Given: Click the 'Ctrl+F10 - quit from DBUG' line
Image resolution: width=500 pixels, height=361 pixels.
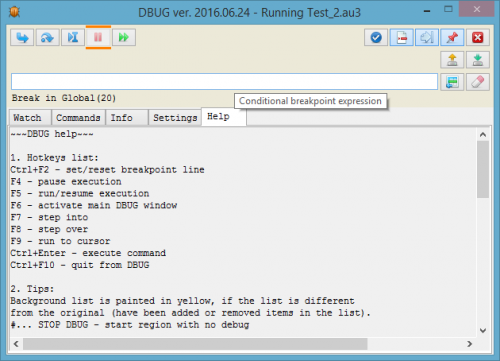Looking at the screenshot, I should (80, 265).
